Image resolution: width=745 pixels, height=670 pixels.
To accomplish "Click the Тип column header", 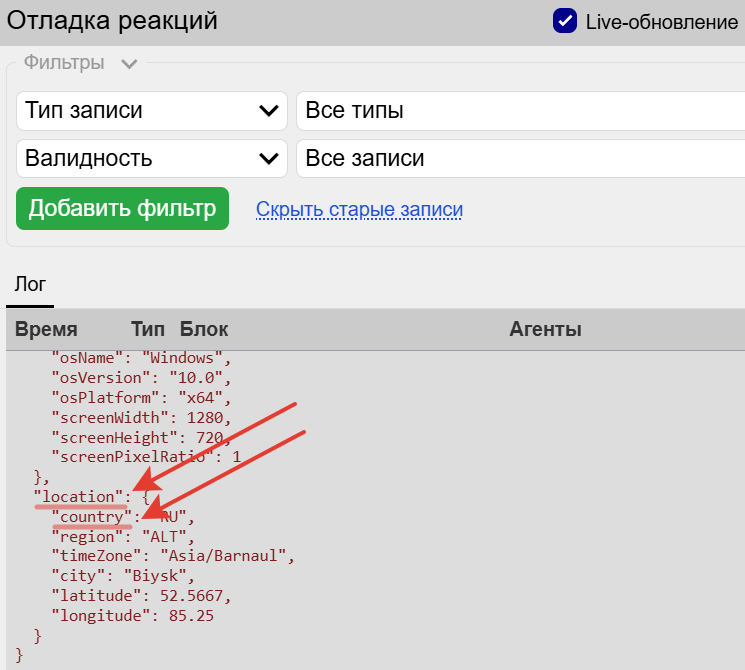I will point(148,329).
